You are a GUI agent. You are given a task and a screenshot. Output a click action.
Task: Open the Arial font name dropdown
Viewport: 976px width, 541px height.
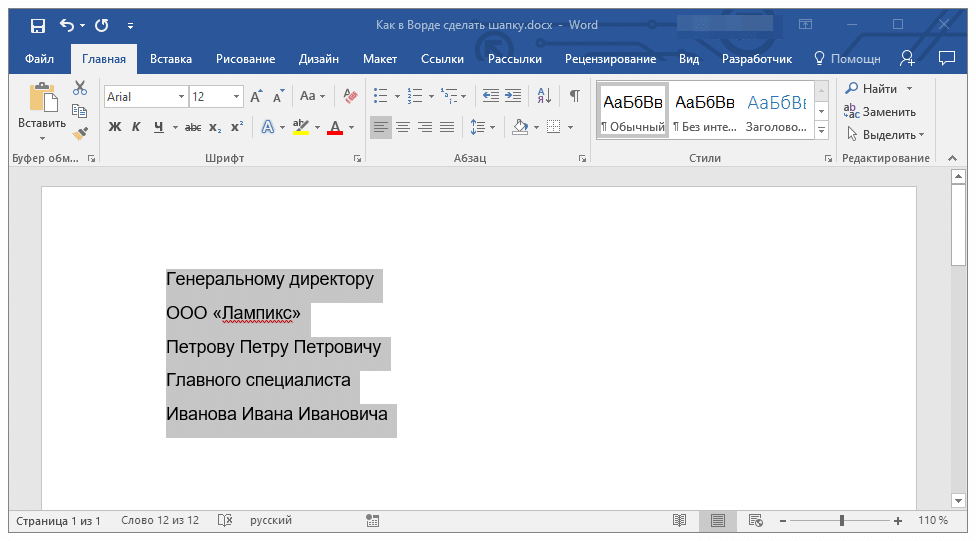coord(181,97)
